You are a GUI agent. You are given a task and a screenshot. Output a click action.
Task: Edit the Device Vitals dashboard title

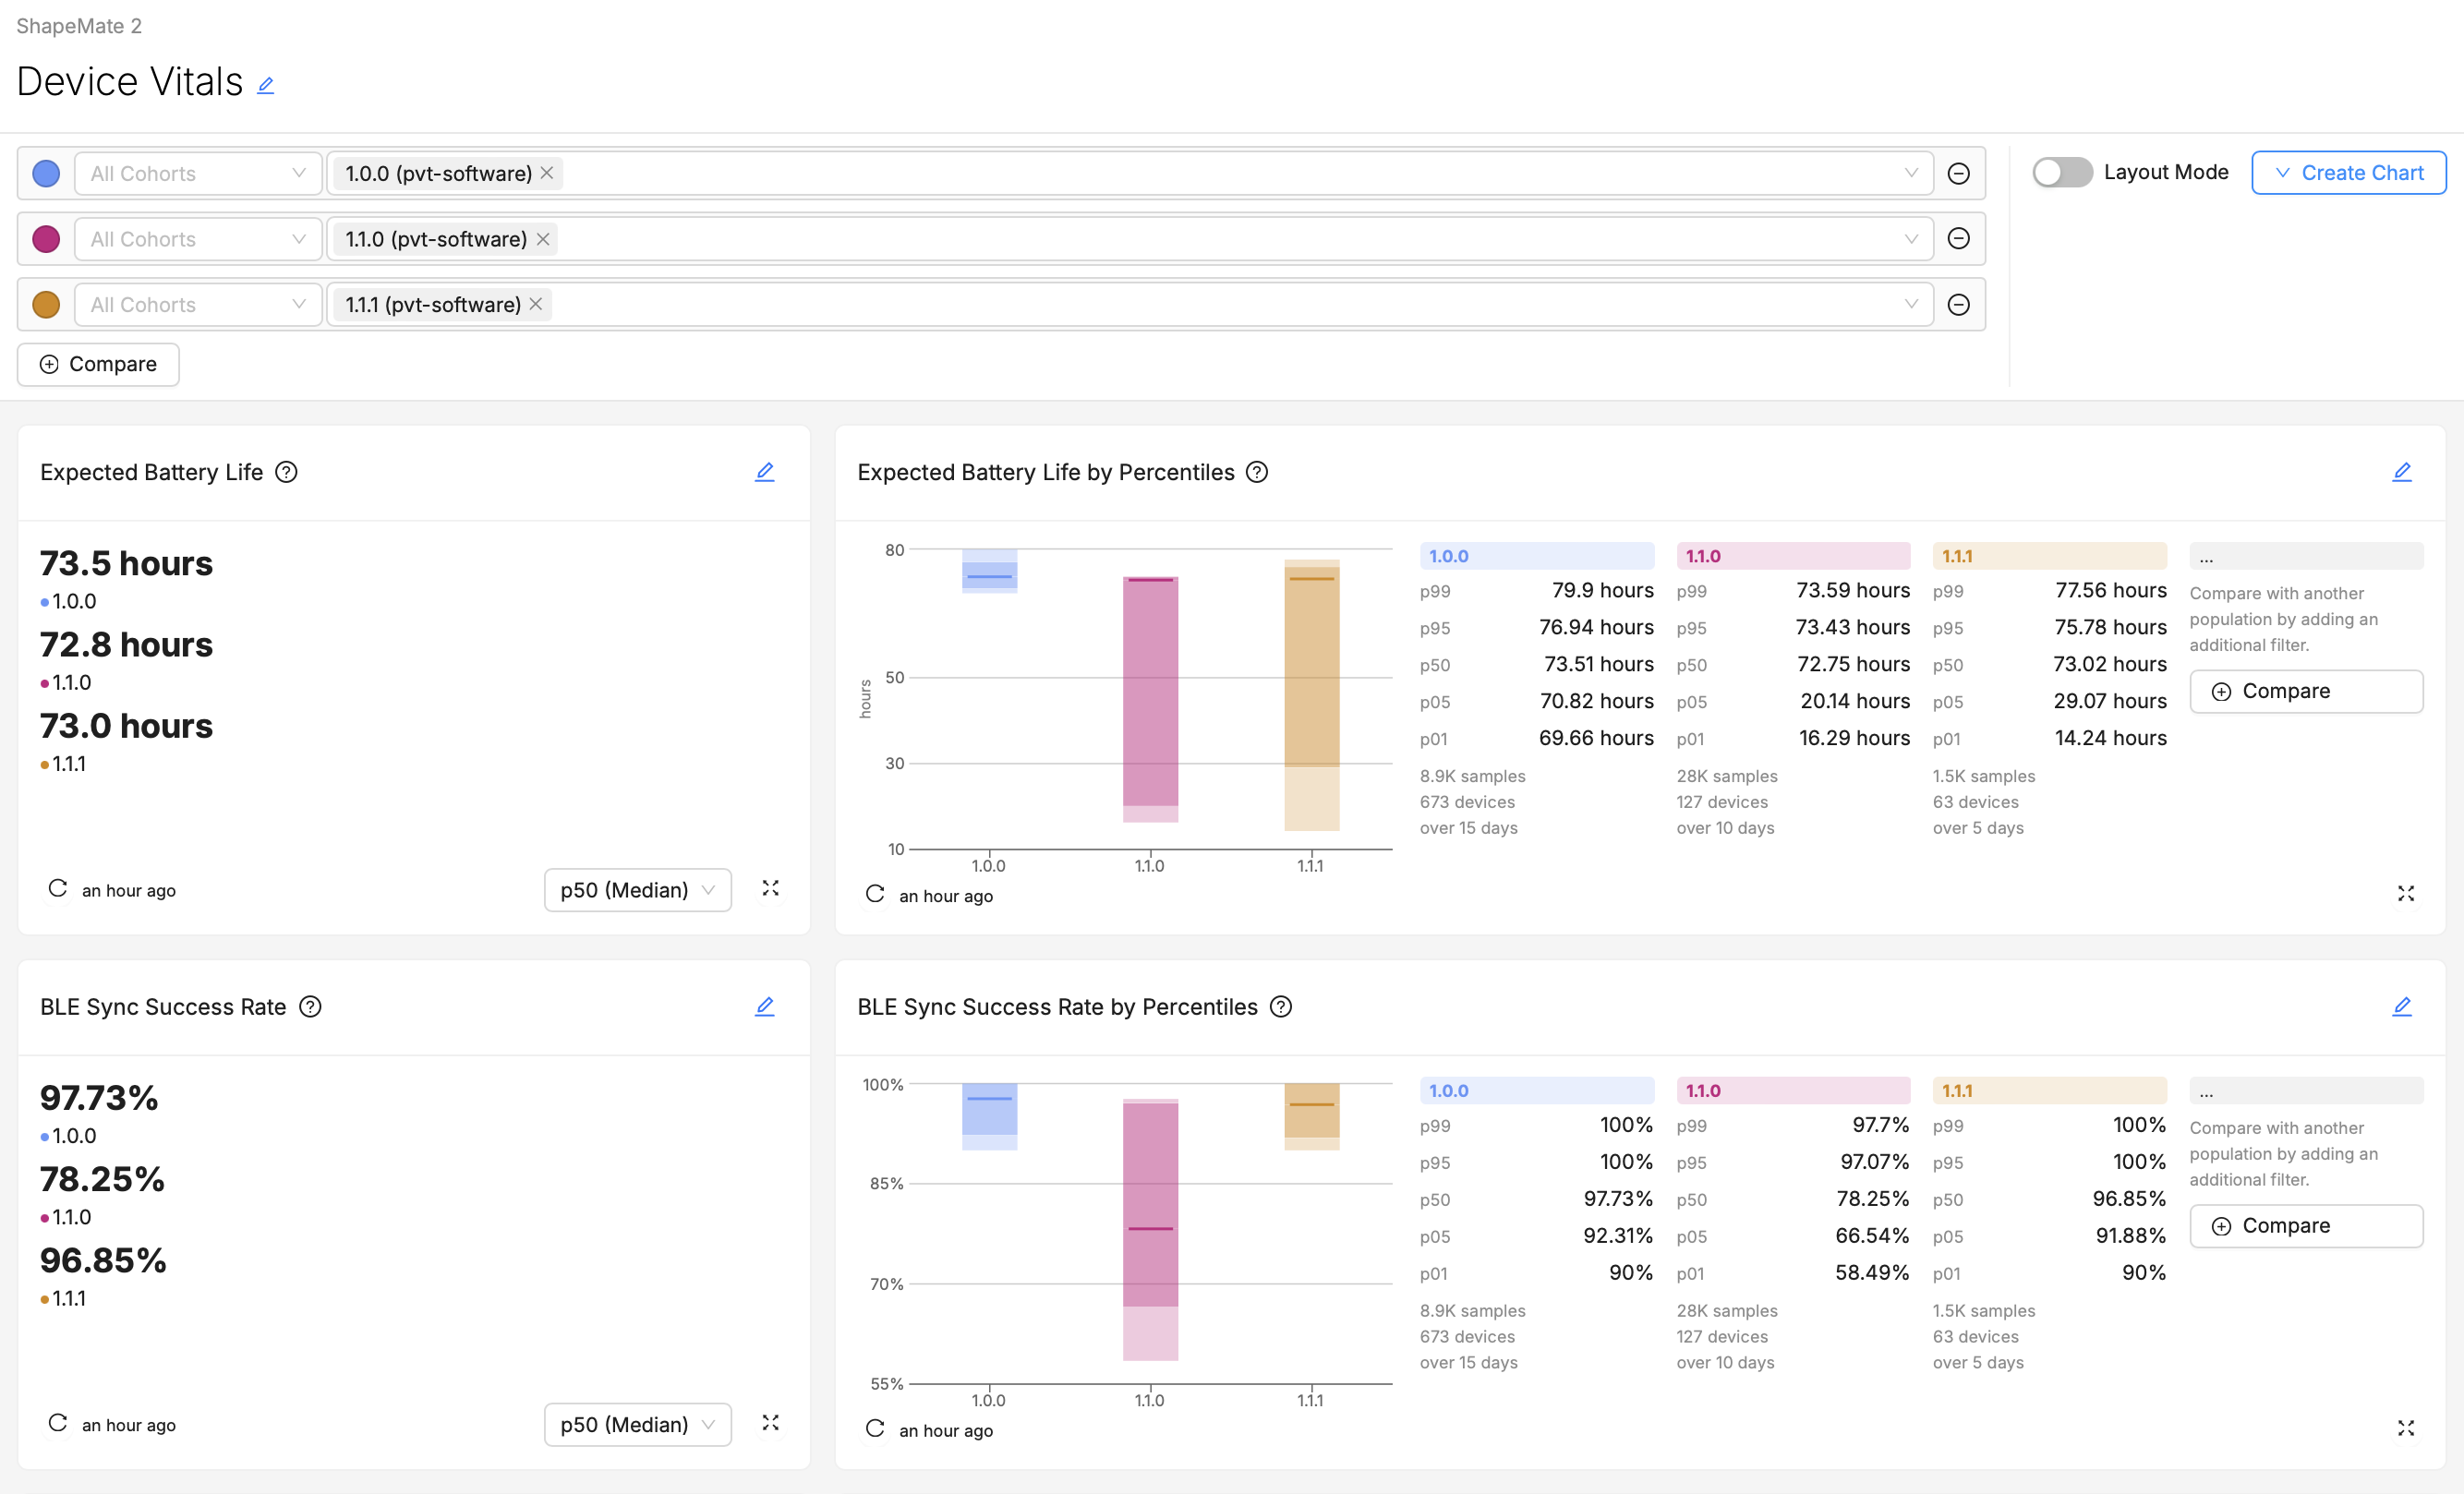(265, 84)
